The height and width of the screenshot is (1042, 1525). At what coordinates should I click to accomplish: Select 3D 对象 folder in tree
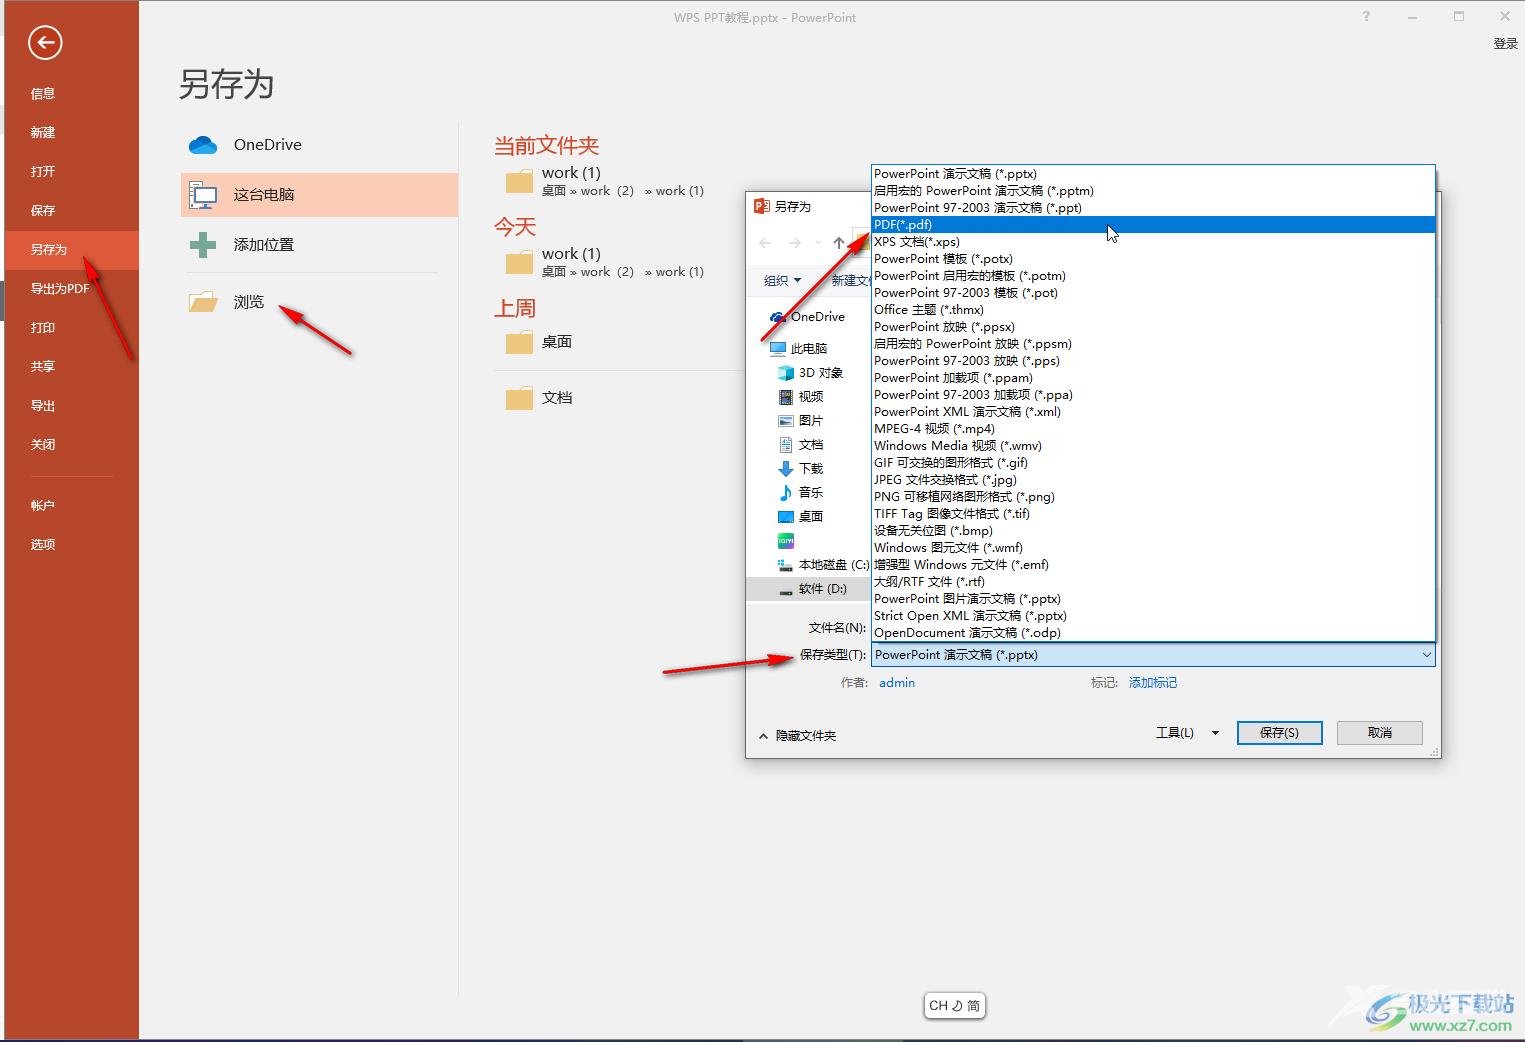(x=811, y=373)
